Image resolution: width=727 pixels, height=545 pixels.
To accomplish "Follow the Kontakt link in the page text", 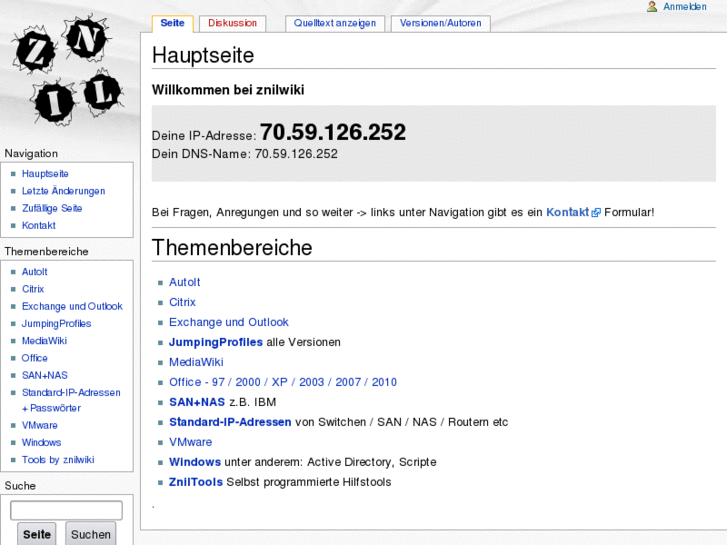I will click(x=568, y=212).
